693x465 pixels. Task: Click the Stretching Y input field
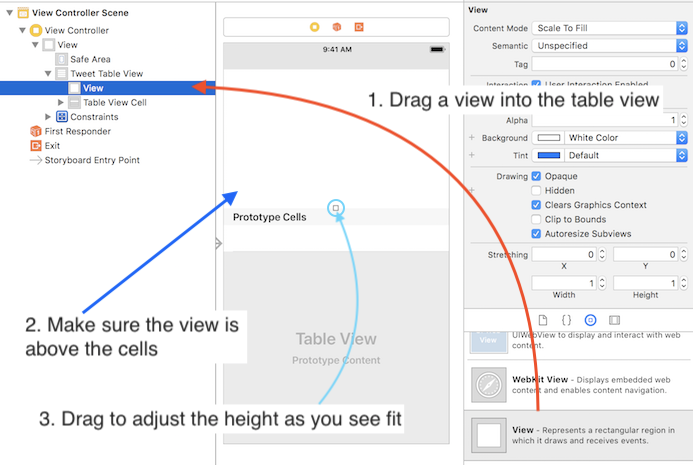pos(646,255)
